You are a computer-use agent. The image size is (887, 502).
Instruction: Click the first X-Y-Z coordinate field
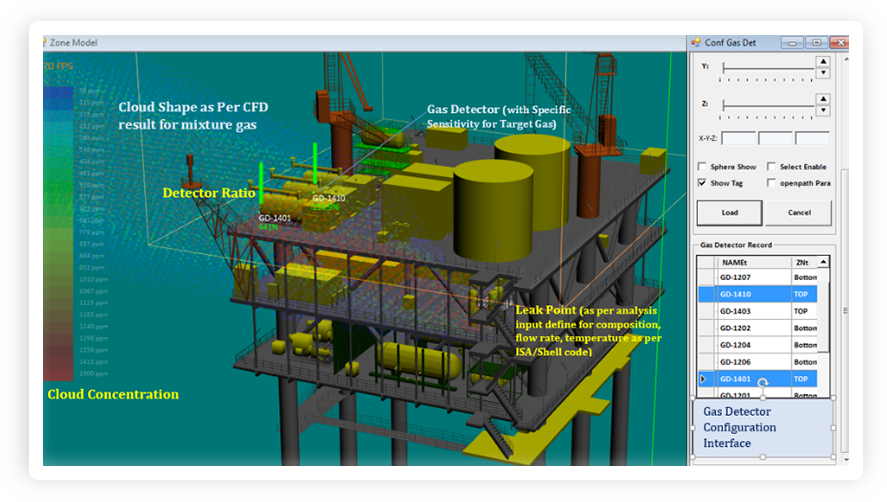click(738, 138)
